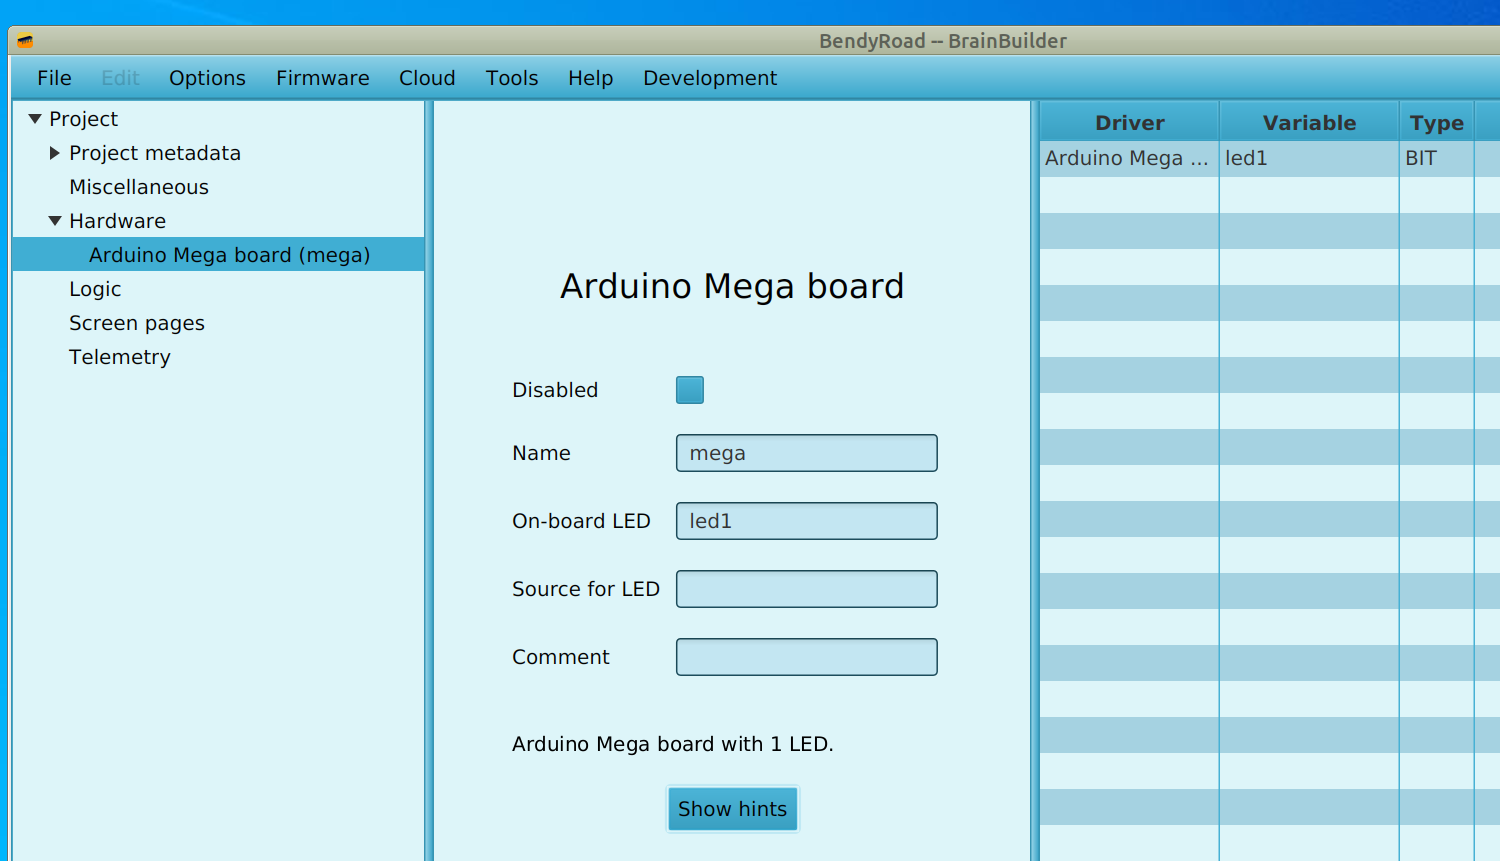The height and width of the screenshot is (861, 1500).
Task: Click the Driver column header
Action: pos(1129,122)
